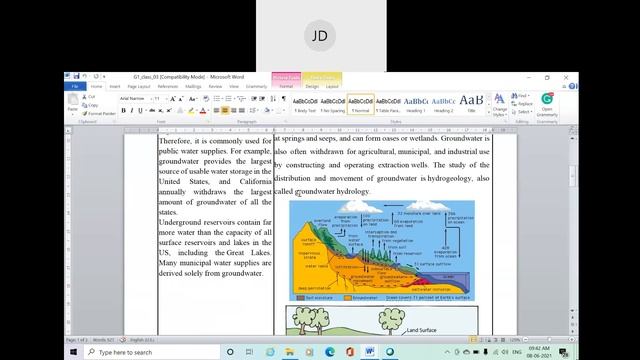The height and width of the screenshot is (360, 640).
Task: Open File Explorer from taskbar
Action: click(x=290, y=352)
